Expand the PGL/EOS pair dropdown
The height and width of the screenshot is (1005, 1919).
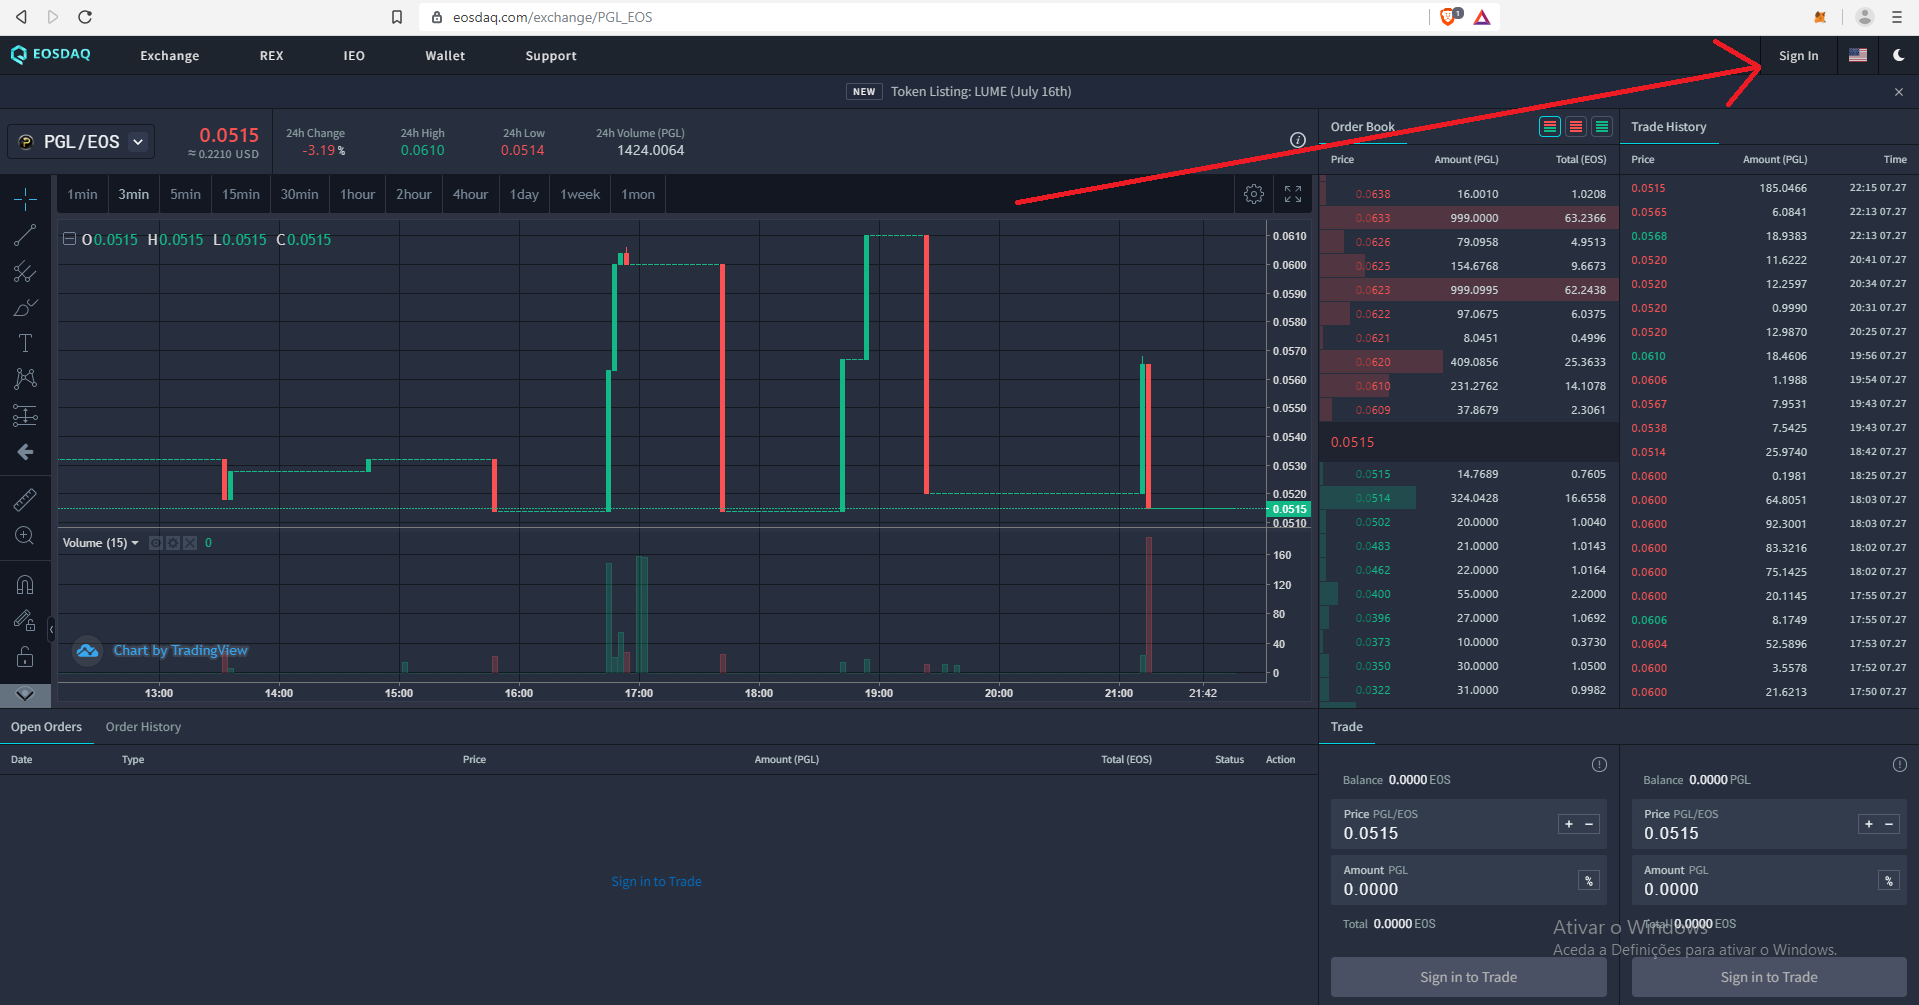138,142
